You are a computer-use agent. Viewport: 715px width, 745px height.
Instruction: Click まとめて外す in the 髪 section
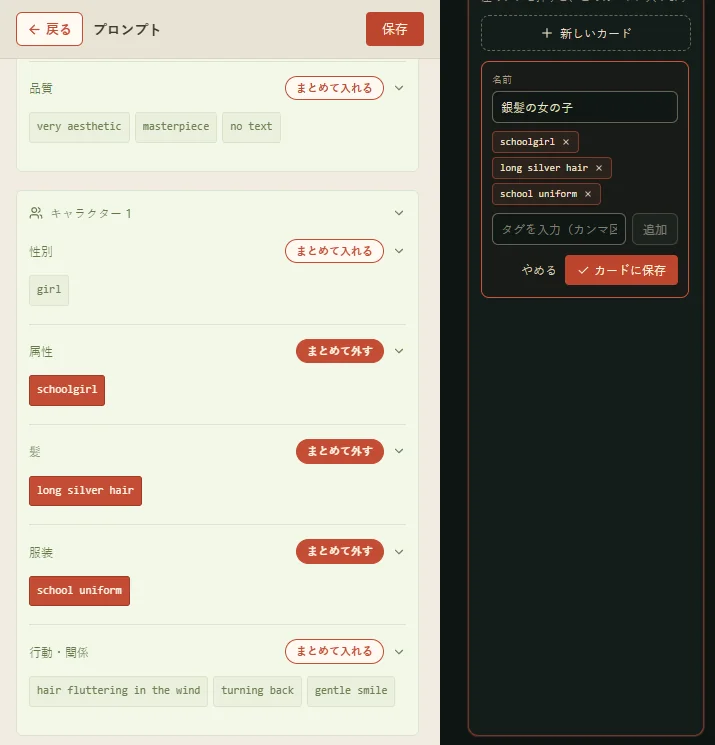340,451
